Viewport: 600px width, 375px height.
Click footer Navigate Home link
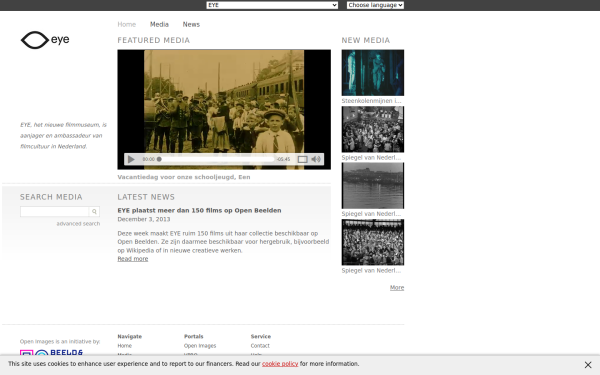tap(124, 346)
